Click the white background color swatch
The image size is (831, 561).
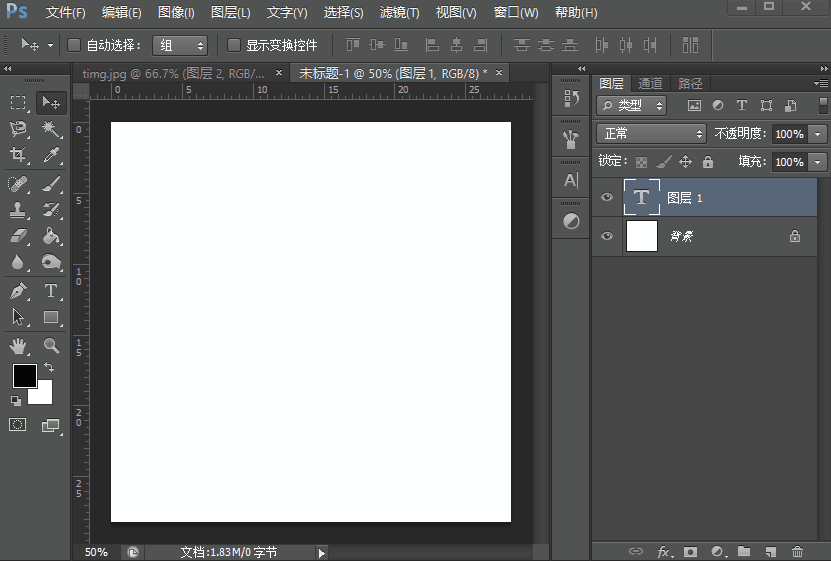(x=43, y=395)
